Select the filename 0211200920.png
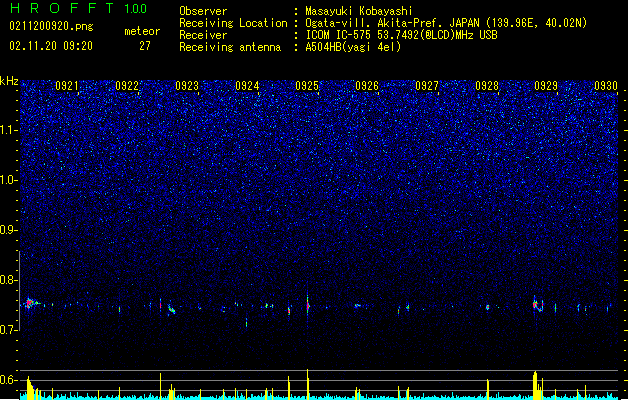Viewport: 629px width, 400px height. coord(51,26)
